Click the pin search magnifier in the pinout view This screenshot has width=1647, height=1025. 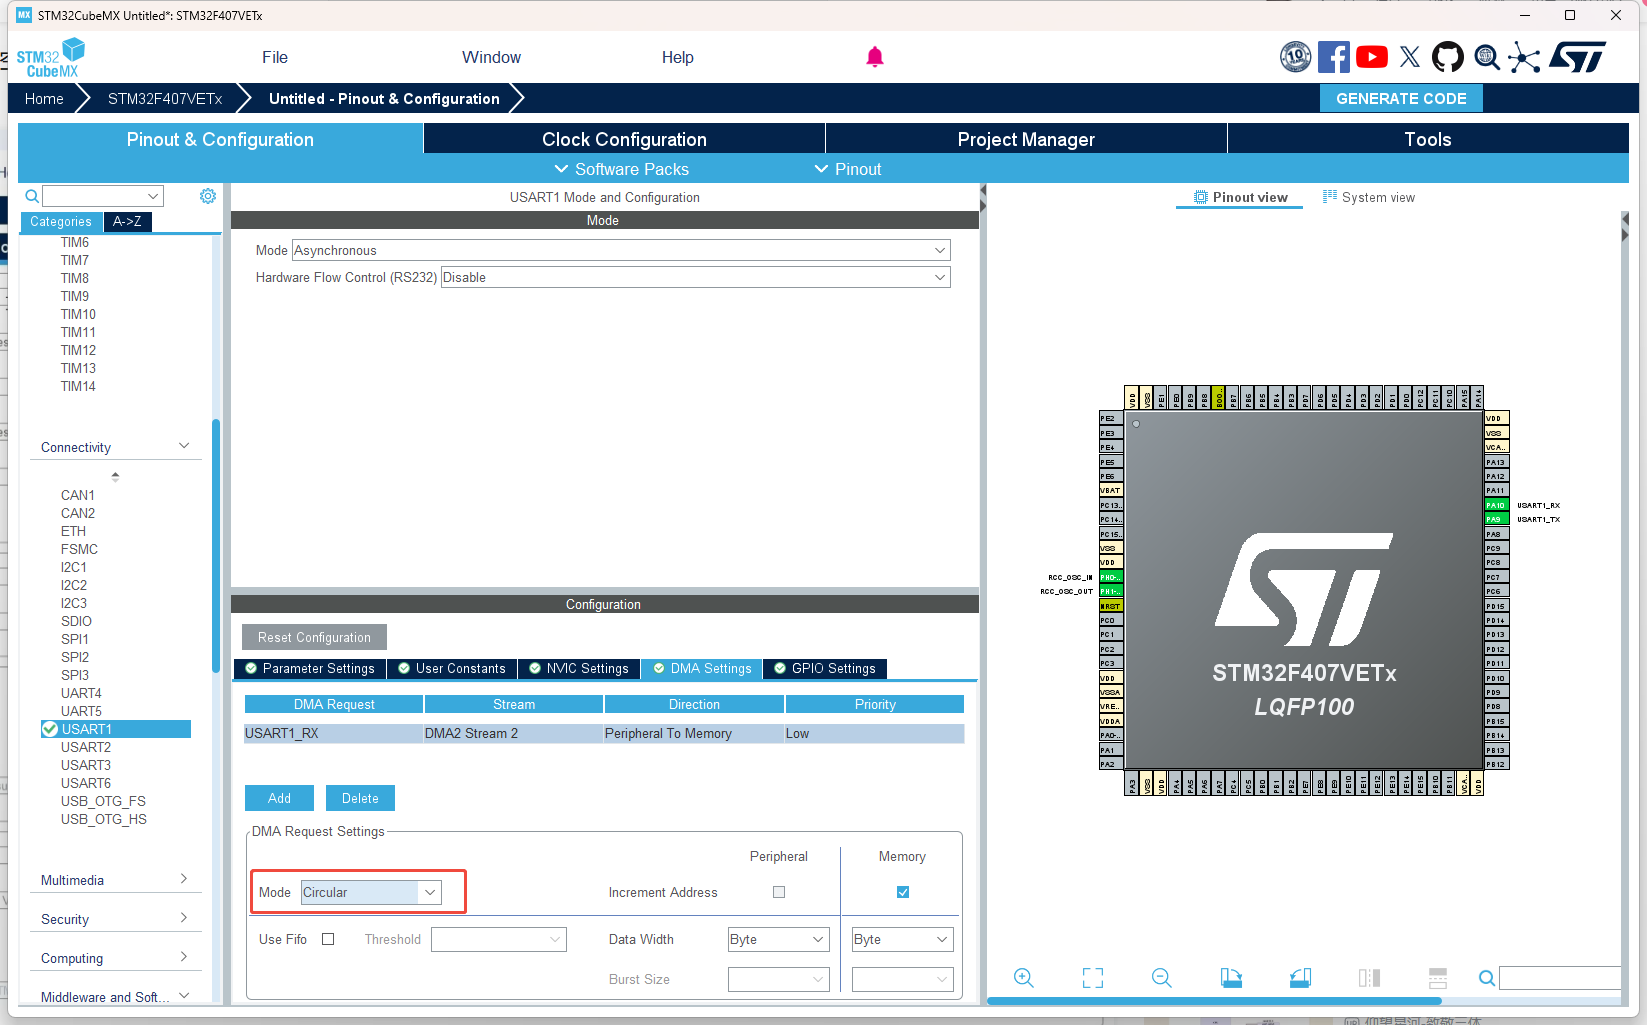click(x=1487, y=978)
